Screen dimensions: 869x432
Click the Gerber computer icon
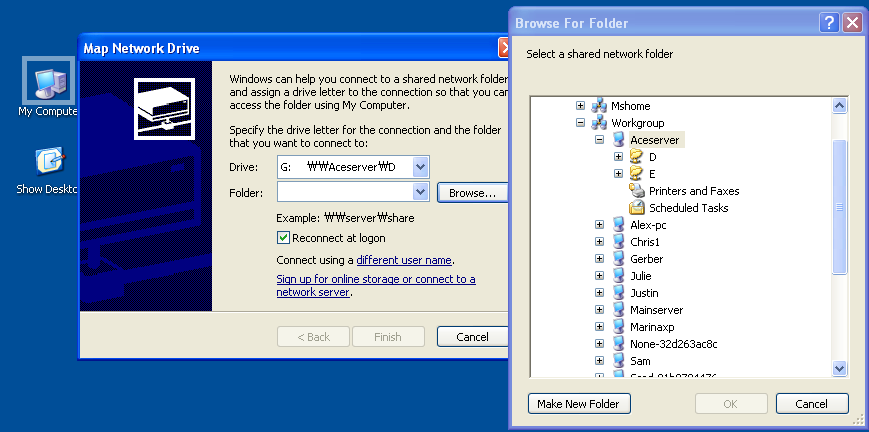618,259
